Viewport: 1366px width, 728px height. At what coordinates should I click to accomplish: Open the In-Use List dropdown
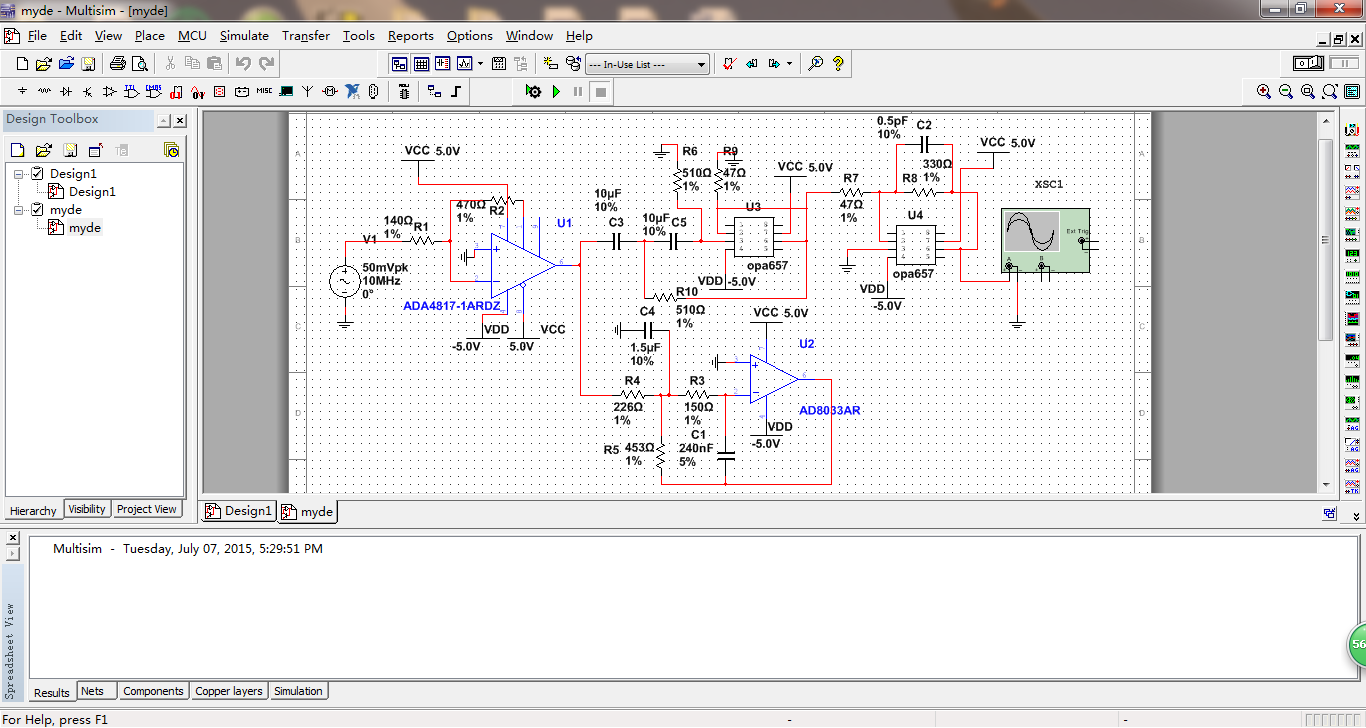click(x=701, y=64)
